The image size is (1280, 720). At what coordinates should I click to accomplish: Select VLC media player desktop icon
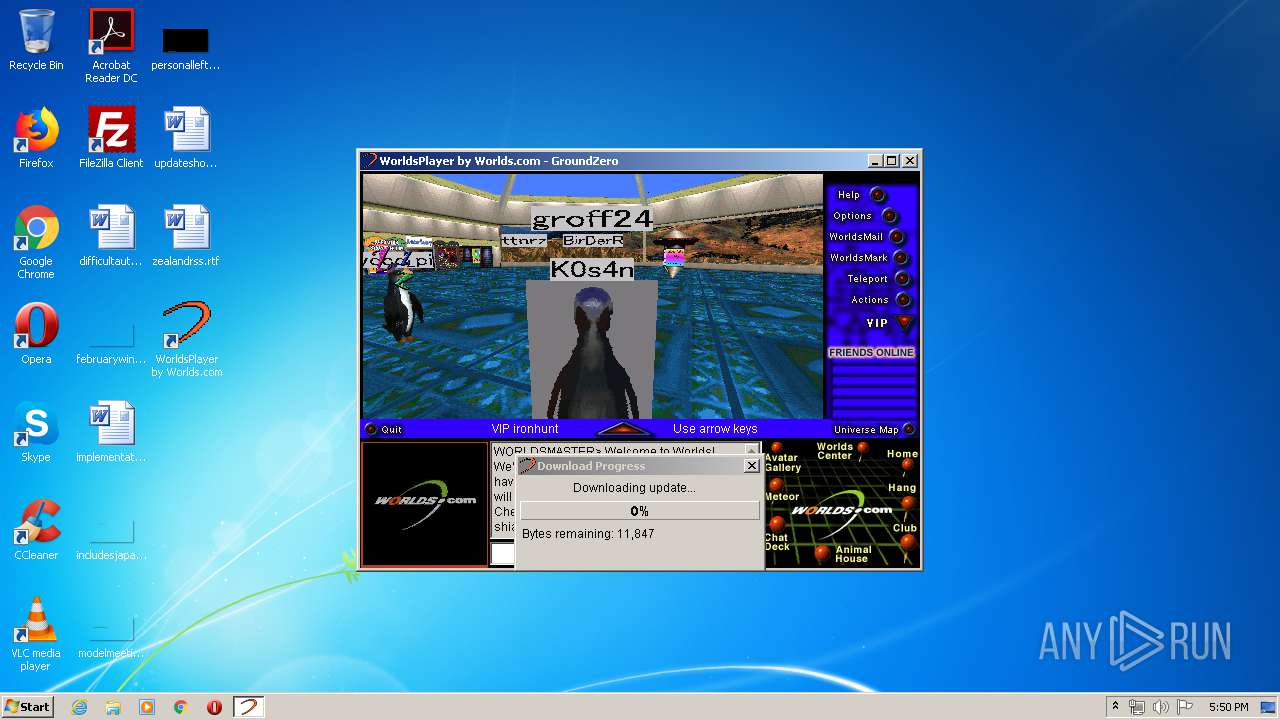click(36, 634)
